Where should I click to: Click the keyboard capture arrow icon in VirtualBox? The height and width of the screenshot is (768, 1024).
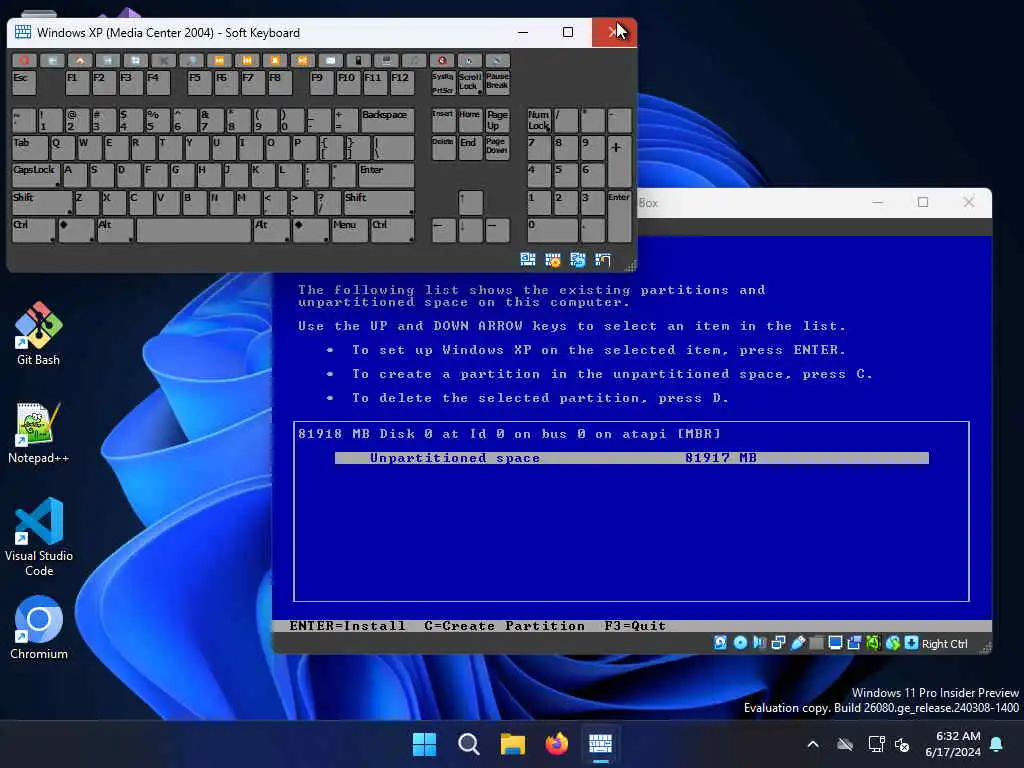[912, 643]
